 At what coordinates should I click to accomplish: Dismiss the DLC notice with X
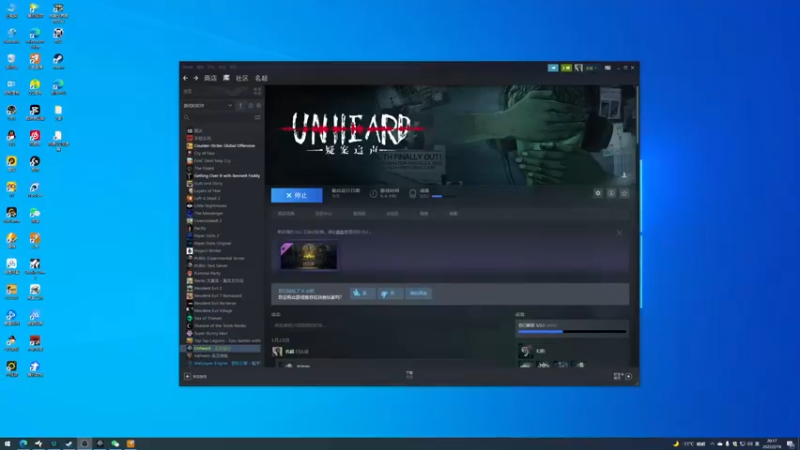click(619, 233)
